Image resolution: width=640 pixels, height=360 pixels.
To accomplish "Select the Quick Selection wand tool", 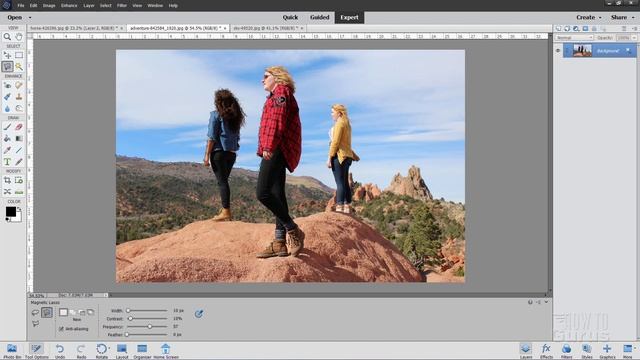I will [19, 66].
